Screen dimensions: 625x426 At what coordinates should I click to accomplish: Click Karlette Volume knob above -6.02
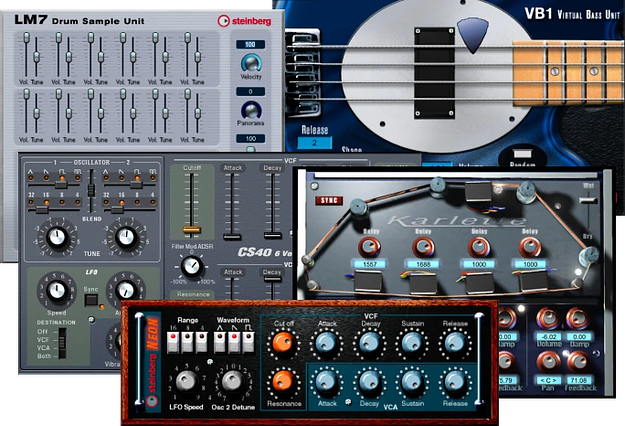tap(548, 319)
